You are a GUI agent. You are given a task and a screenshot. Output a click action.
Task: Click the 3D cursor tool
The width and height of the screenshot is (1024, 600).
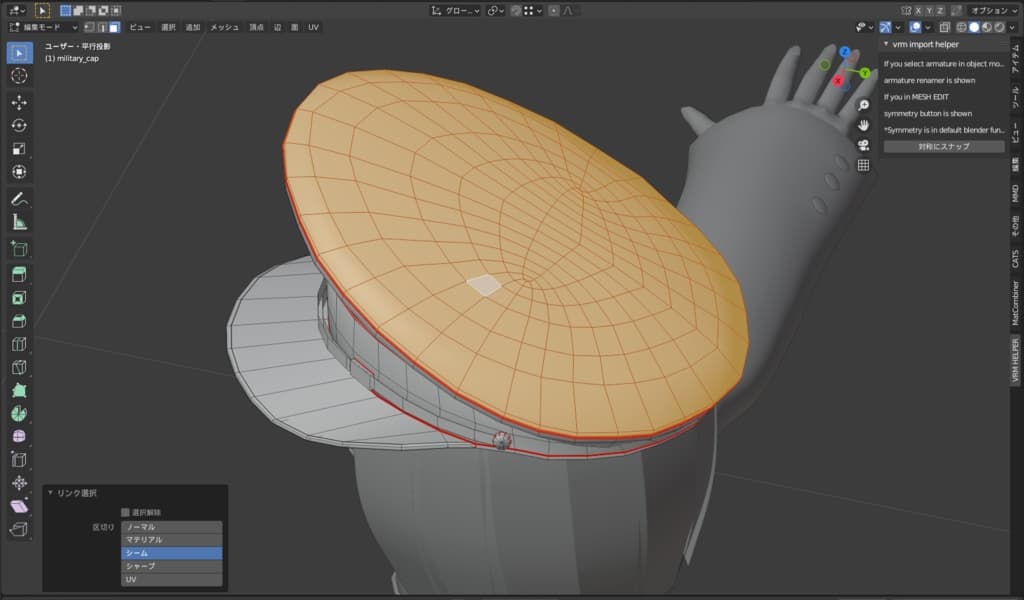pyautogui.click(x=19, y=76)
